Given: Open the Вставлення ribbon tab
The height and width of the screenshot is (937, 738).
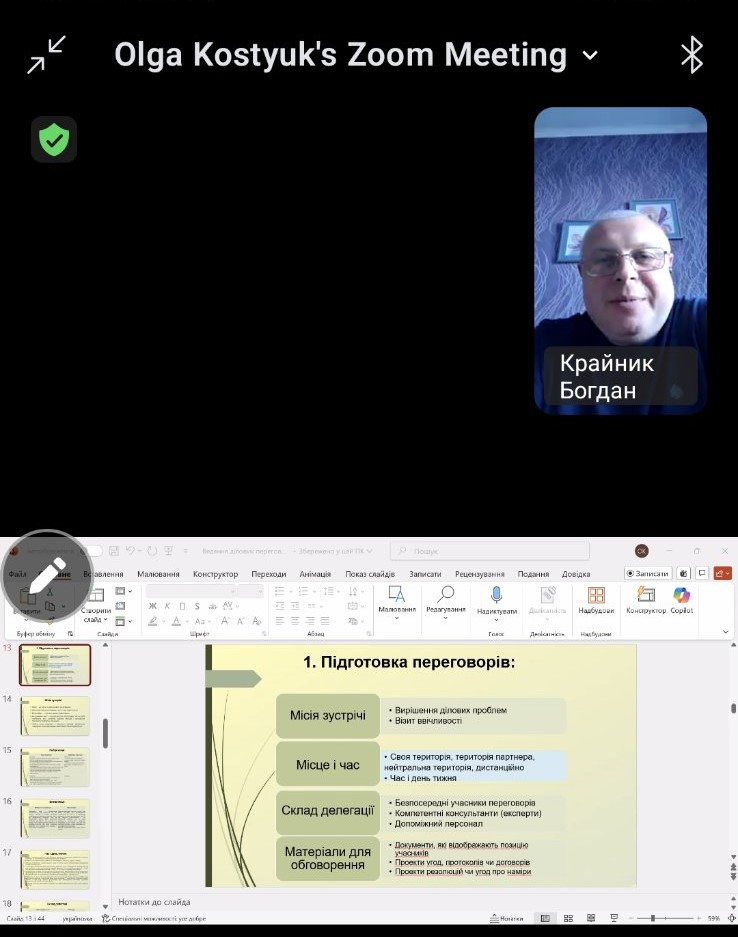Looking at the screenshot, I should click(x=103, y=574).
